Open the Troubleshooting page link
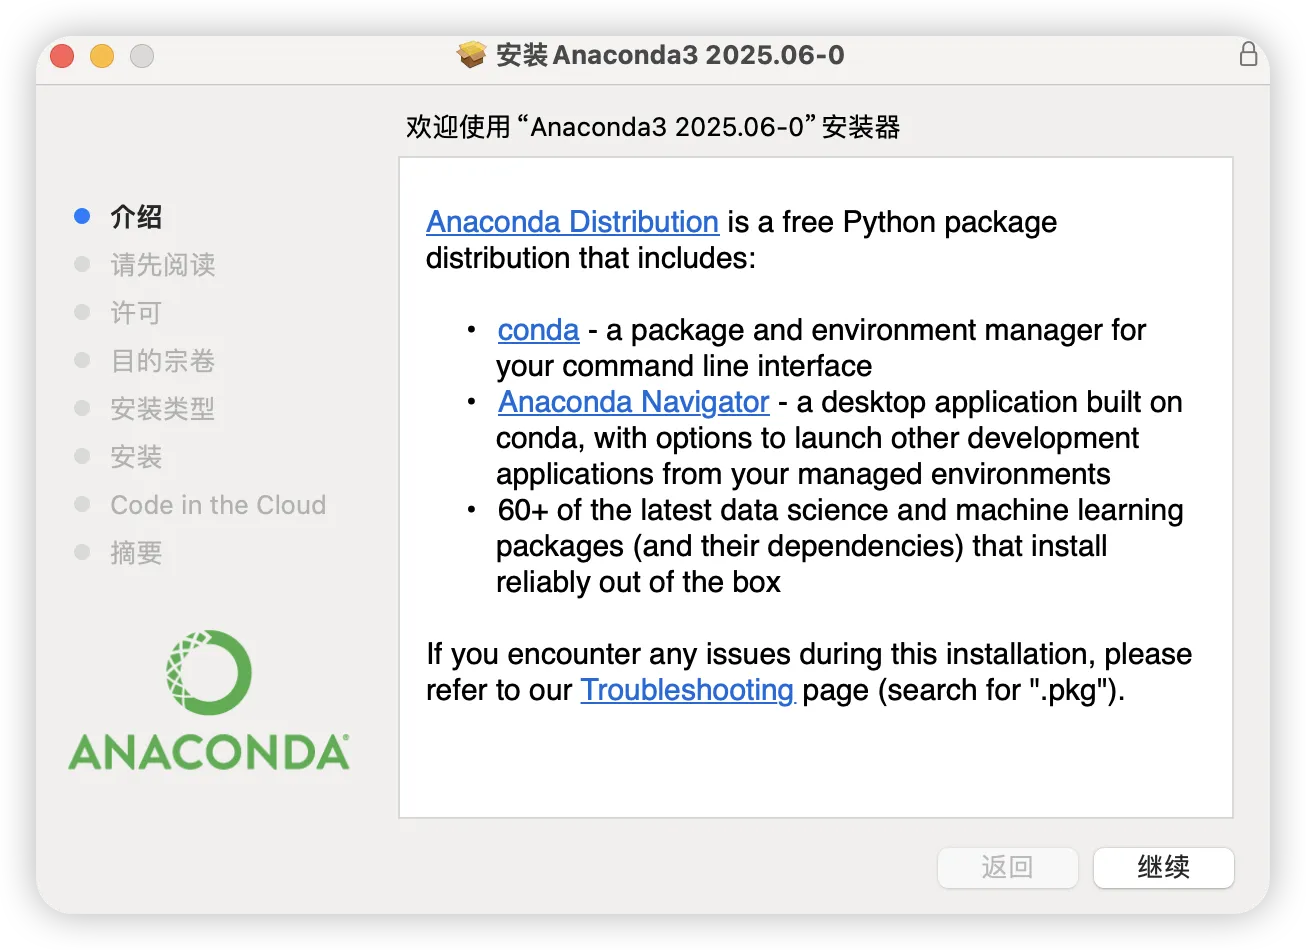 pos(687,690)
